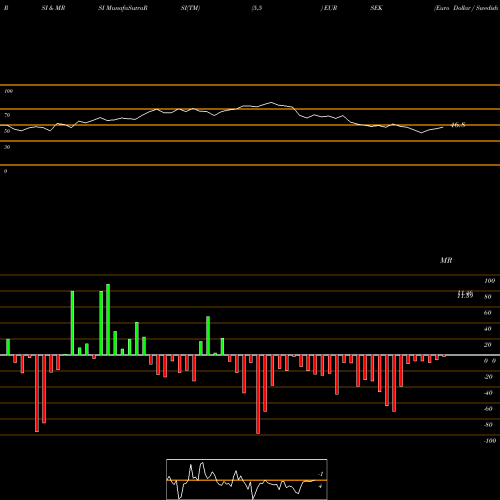500x500 pixels.
Task: Click the -100 label on the MR axis
Action: (490, 441)
